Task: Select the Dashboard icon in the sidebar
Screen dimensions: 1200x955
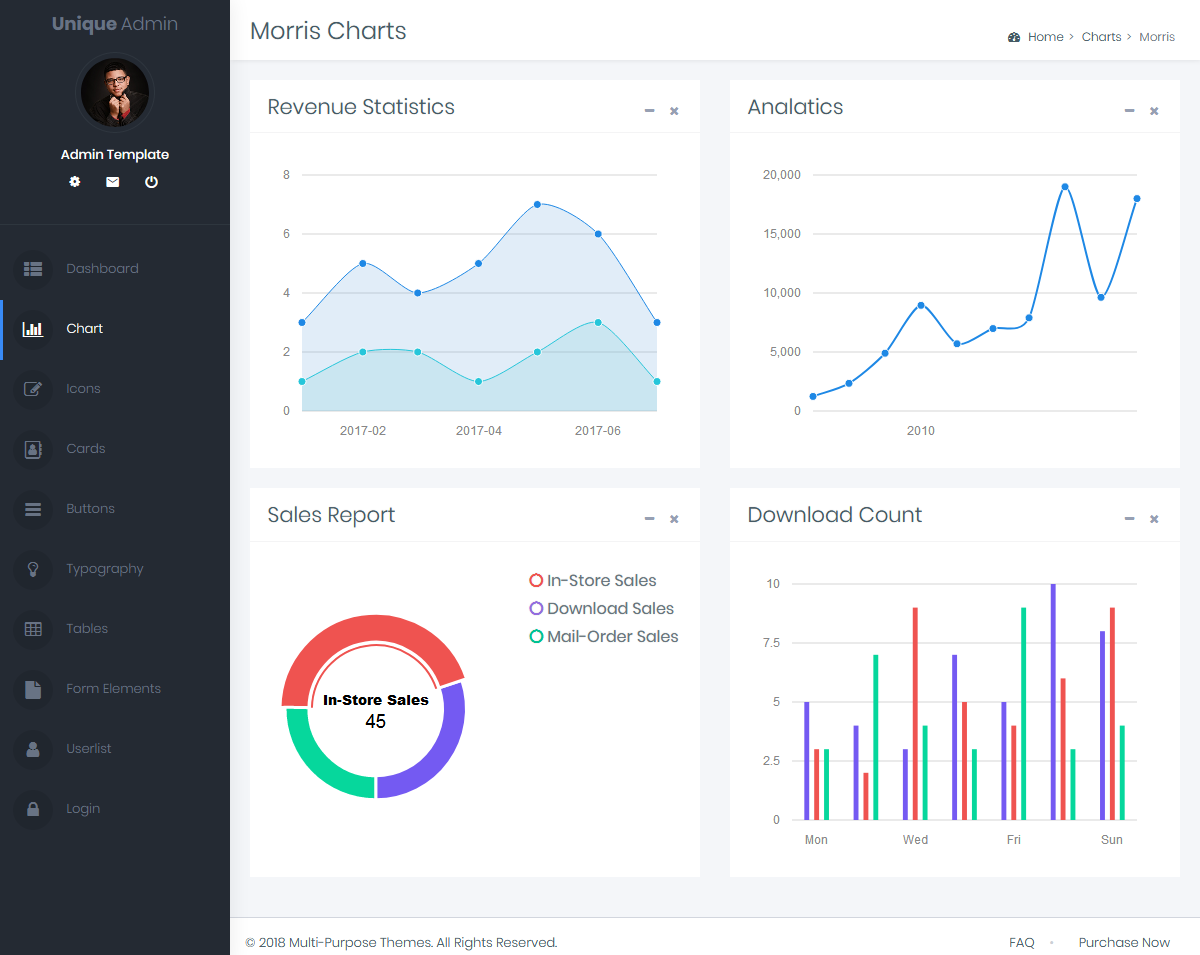Action: click(x=33, y=268)
